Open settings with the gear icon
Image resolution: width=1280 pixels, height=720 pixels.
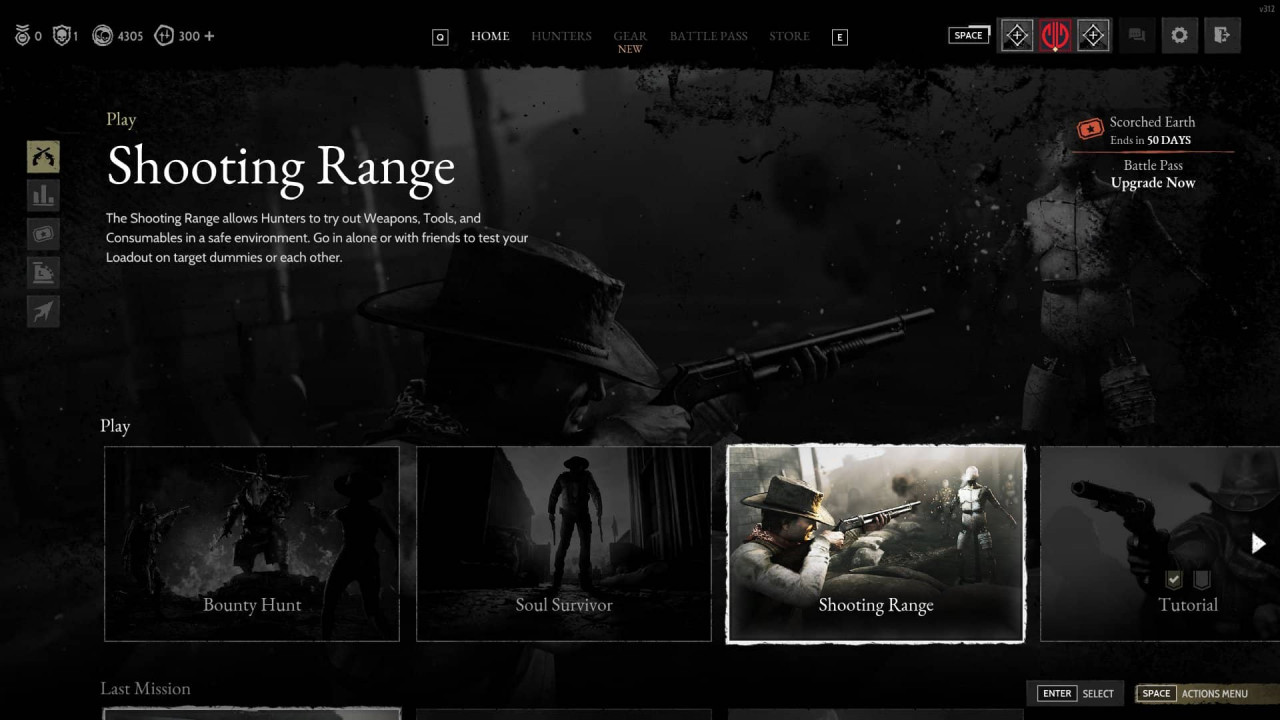1179,36
